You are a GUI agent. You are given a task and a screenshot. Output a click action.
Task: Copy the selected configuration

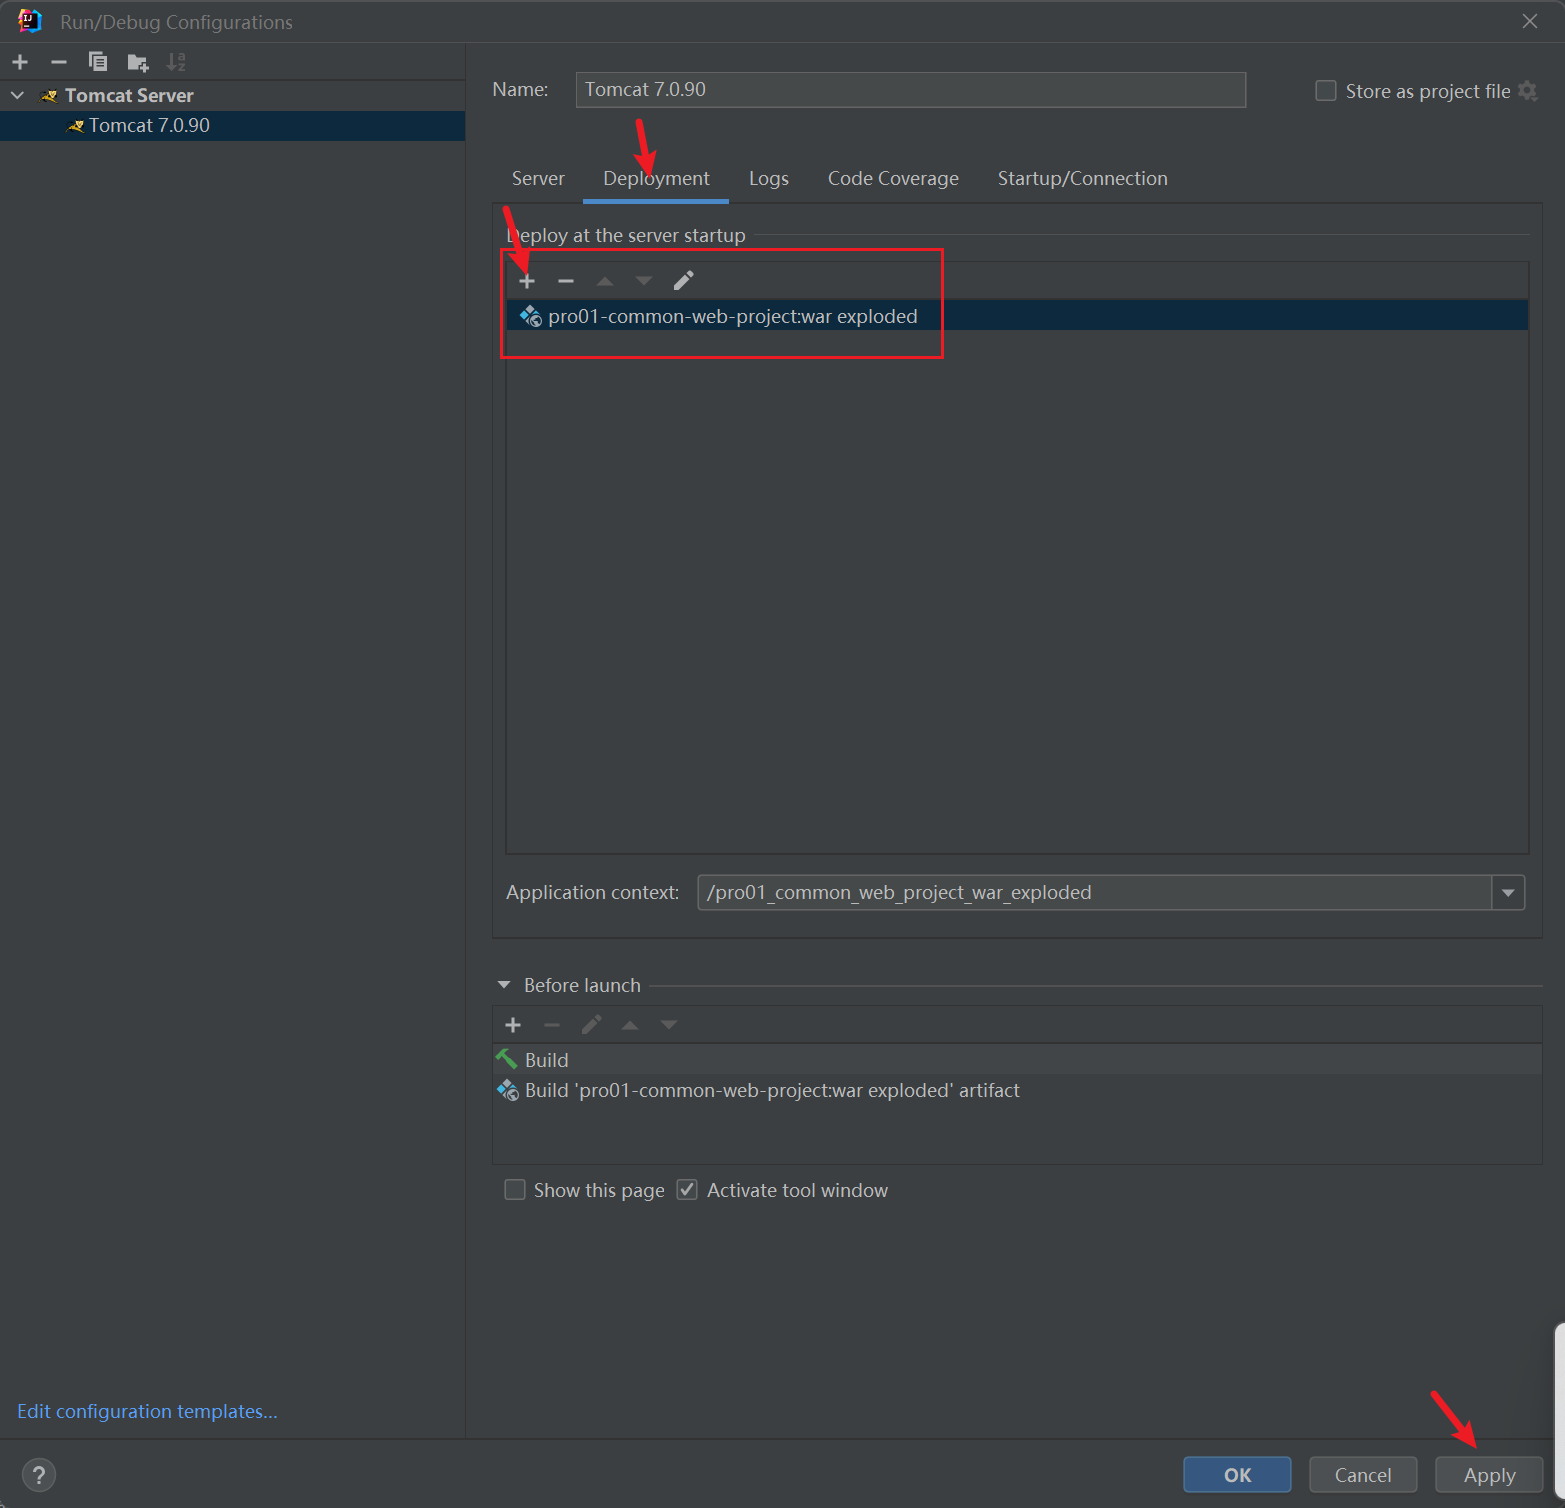click(x=98, y=62)
